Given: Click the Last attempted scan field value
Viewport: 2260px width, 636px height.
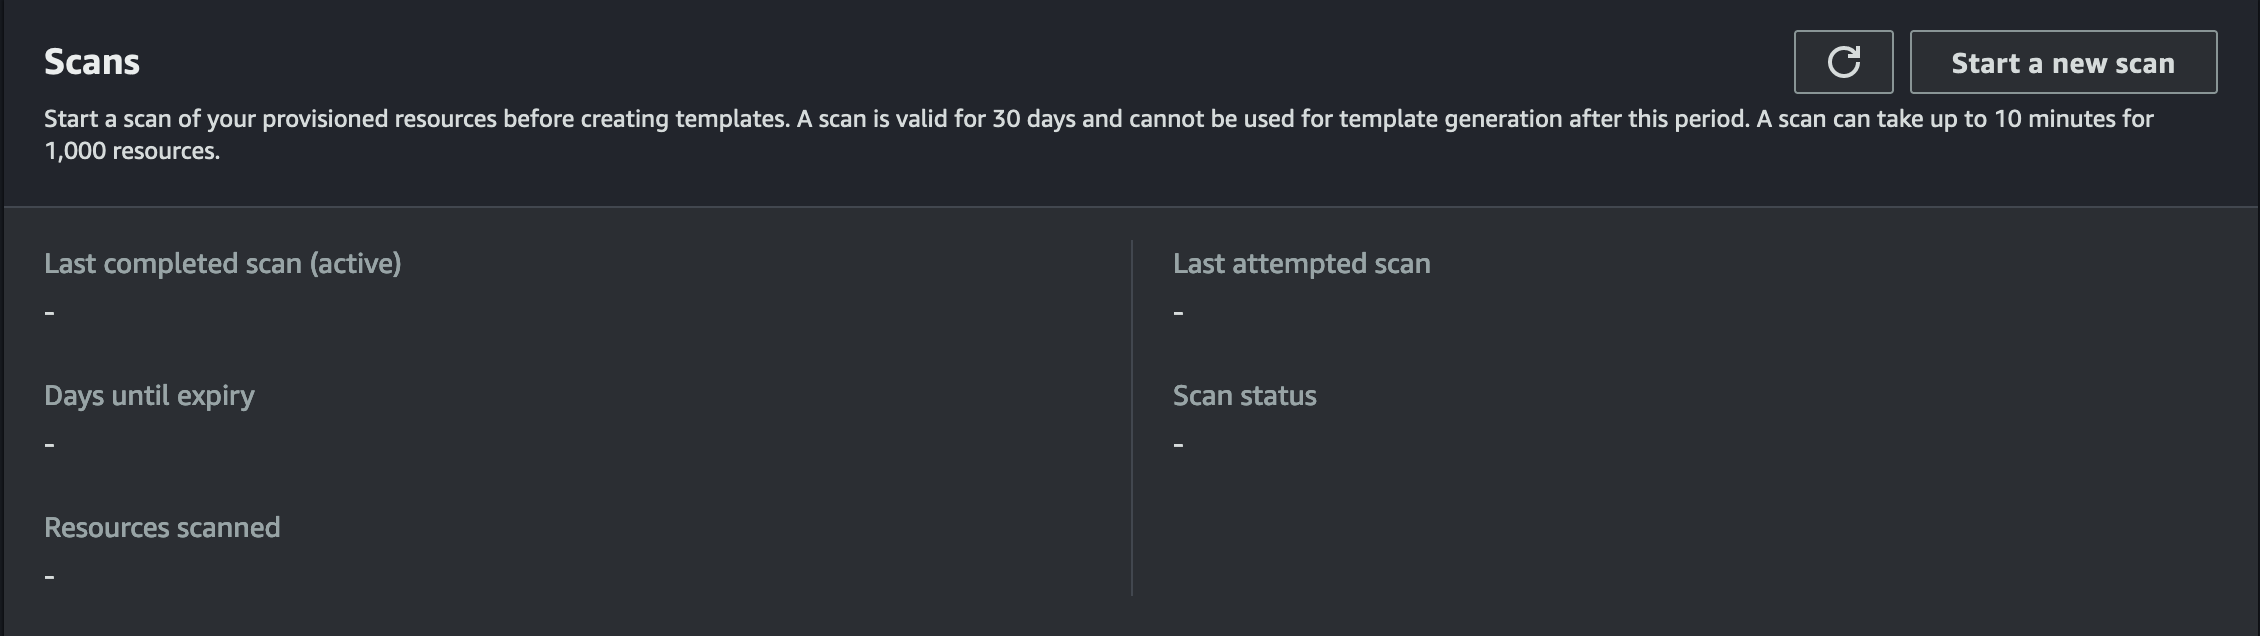Looking at the screenshot, I should point(1177,311).
